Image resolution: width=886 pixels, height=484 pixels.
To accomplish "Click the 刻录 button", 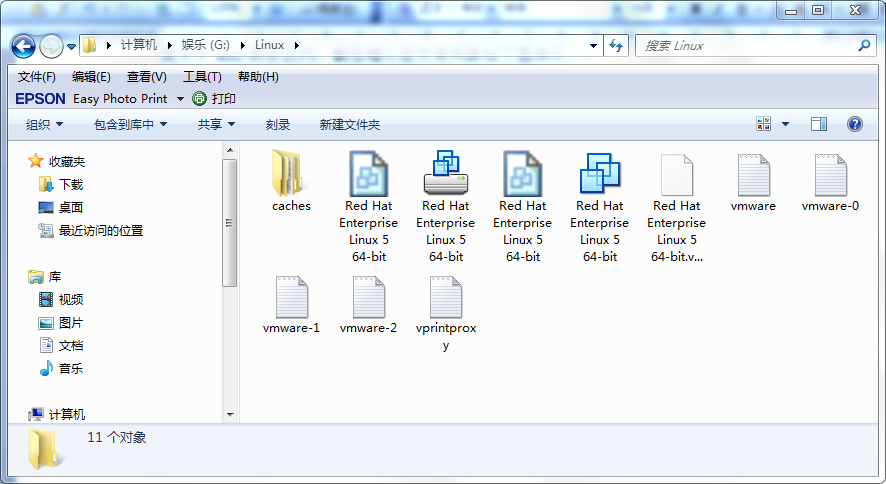I will pos(277,125).
